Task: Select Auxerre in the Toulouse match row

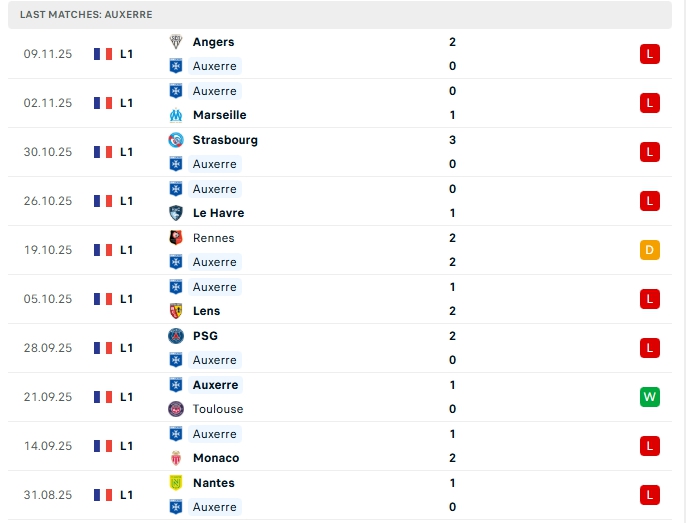Action: (215, 385)
